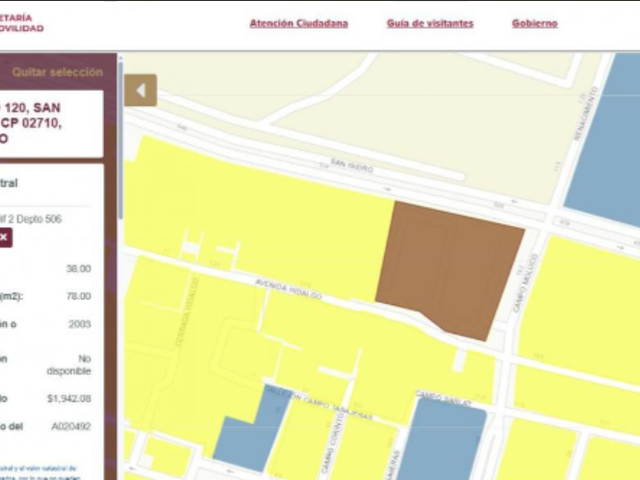Click the CERRADA HIDALGO street label

tap(187, 312)
